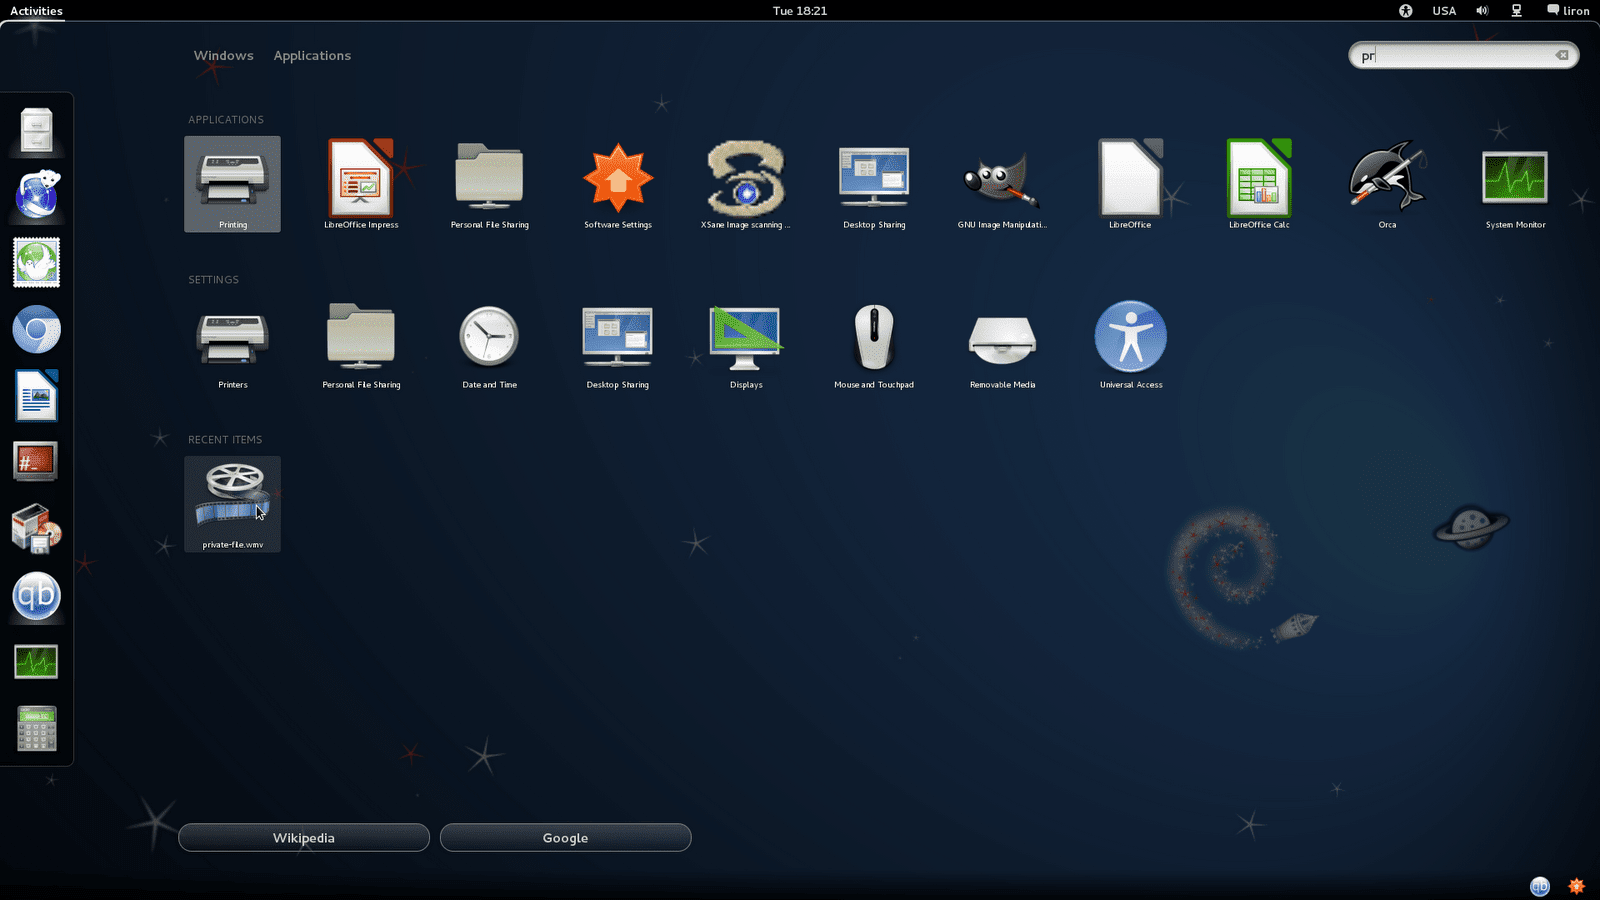The height and width of the screenshot is (900, 1600).
Task: Open Software Settings application
Action: pos(618,185)
